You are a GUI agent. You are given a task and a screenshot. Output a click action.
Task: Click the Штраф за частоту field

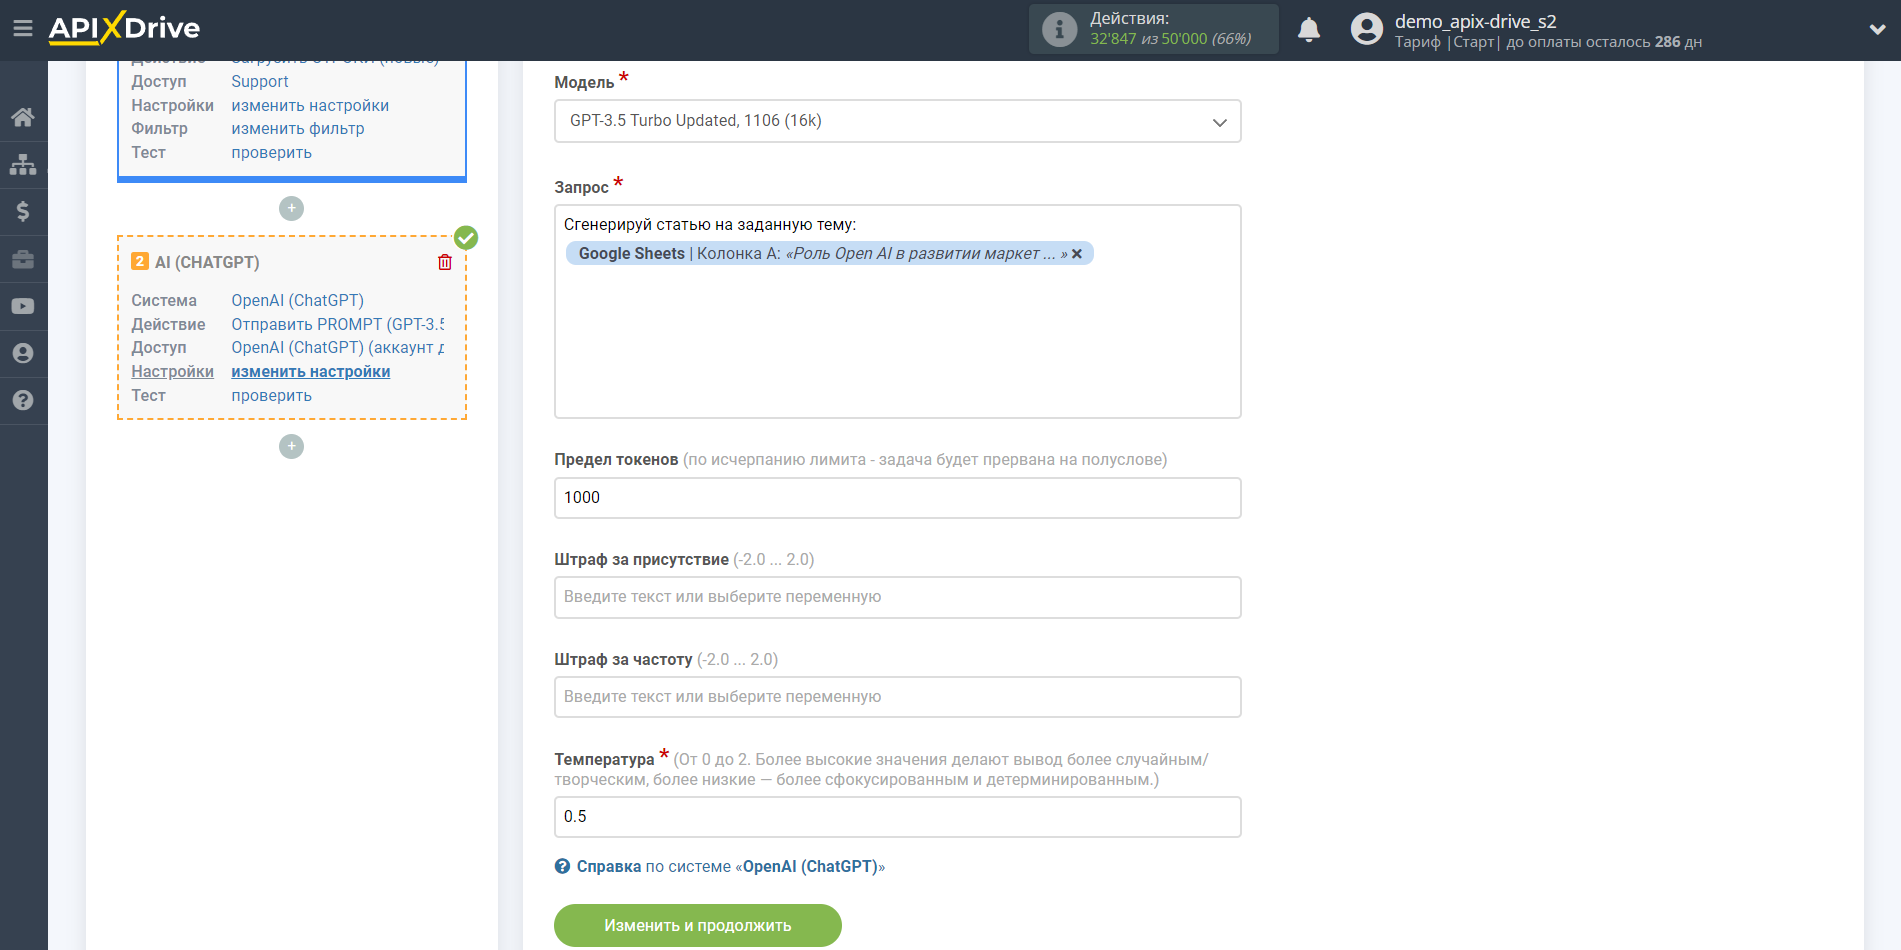897,697
